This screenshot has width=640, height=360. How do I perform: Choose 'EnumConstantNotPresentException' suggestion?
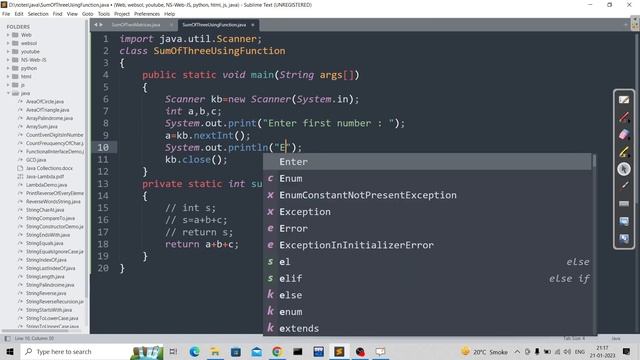tap(427, 196)
